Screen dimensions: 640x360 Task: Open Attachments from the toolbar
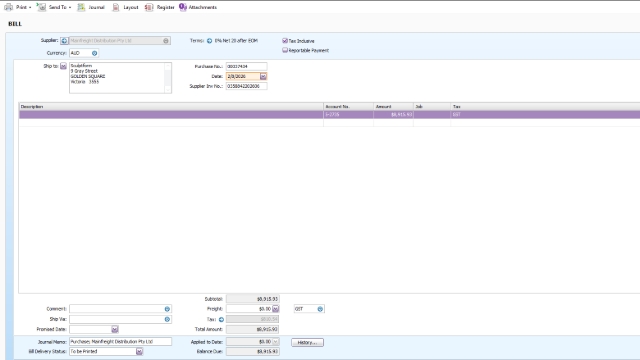[x=198, y=7]
